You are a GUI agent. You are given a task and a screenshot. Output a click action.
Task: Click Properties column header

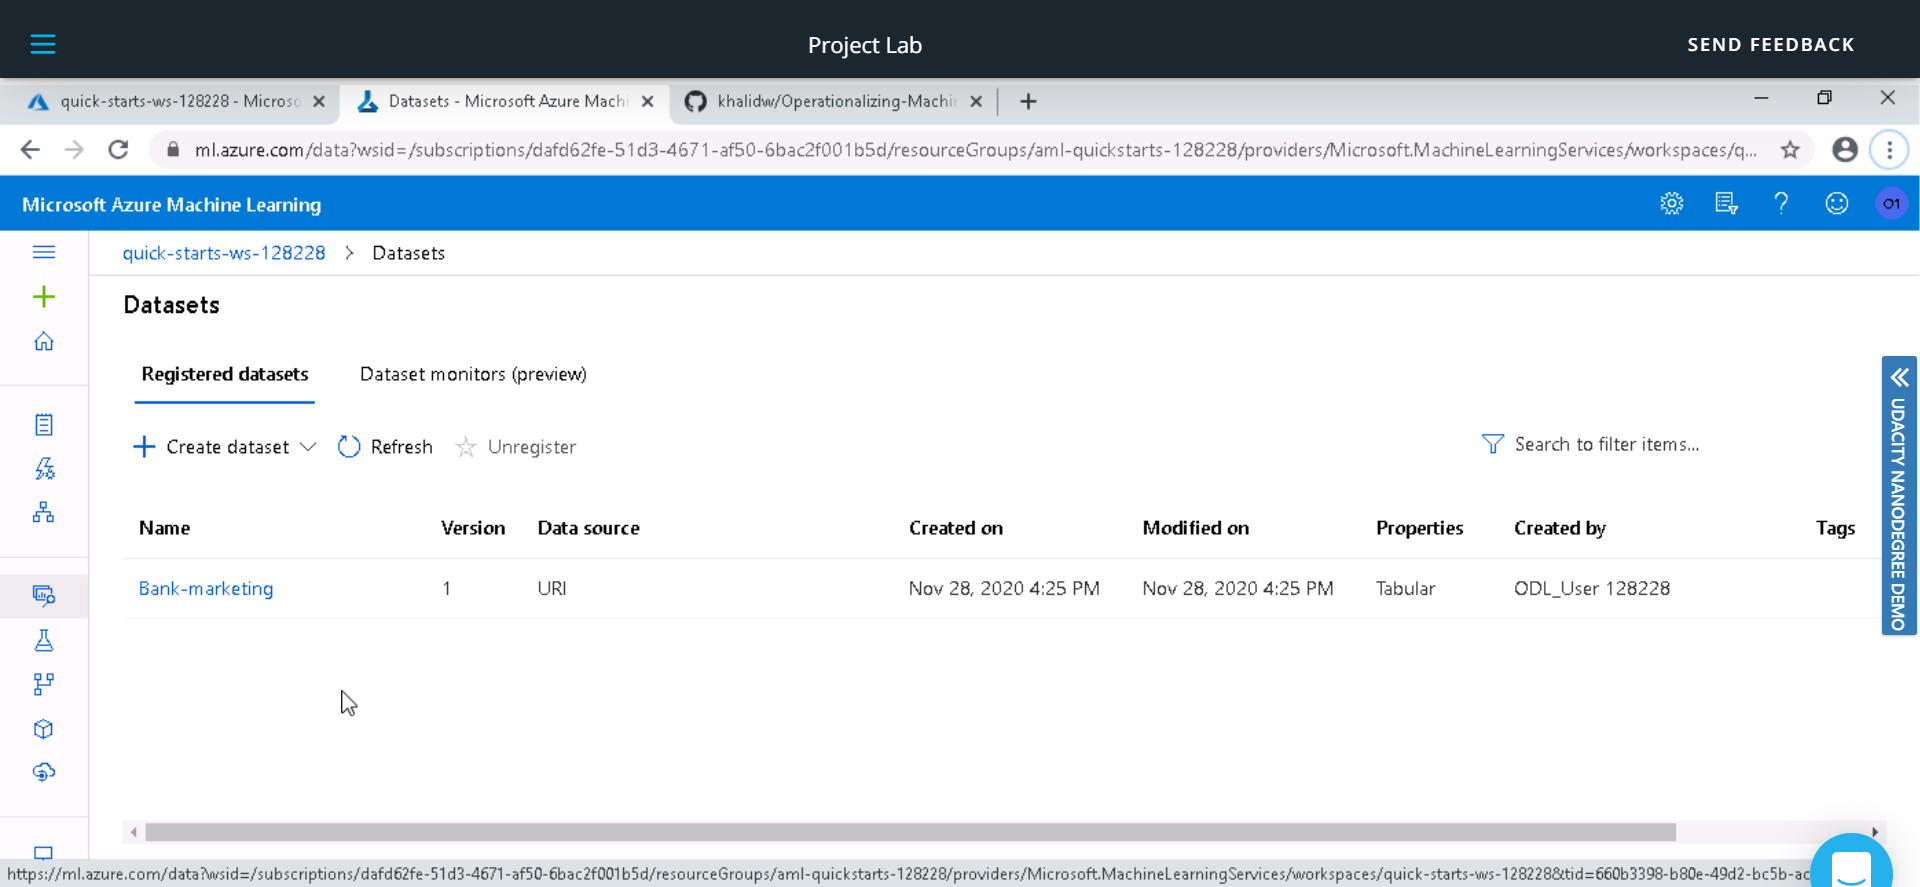1419,528
